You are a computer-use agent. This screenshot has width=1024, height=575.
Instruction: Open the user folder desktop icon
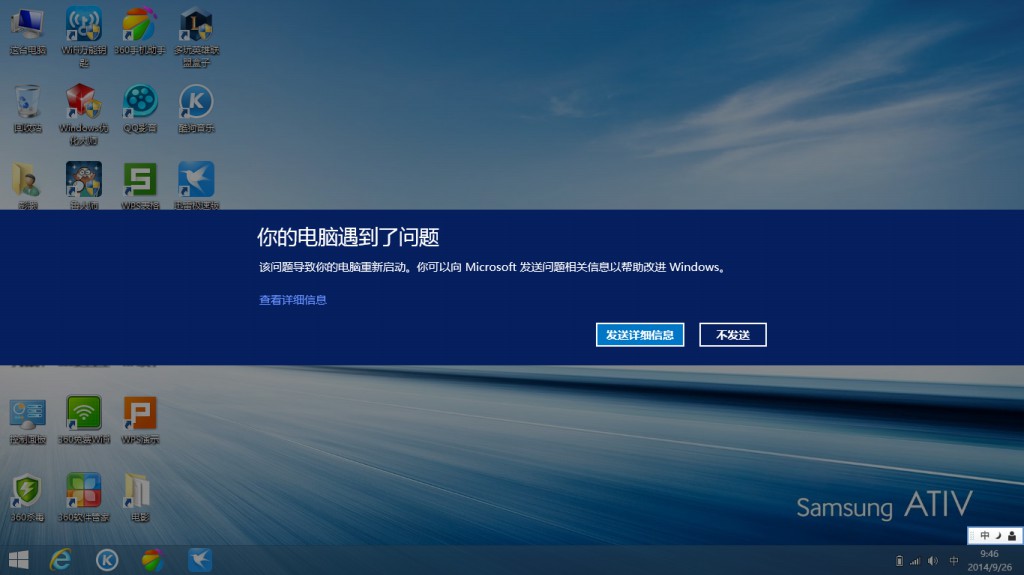coord(27,185)
